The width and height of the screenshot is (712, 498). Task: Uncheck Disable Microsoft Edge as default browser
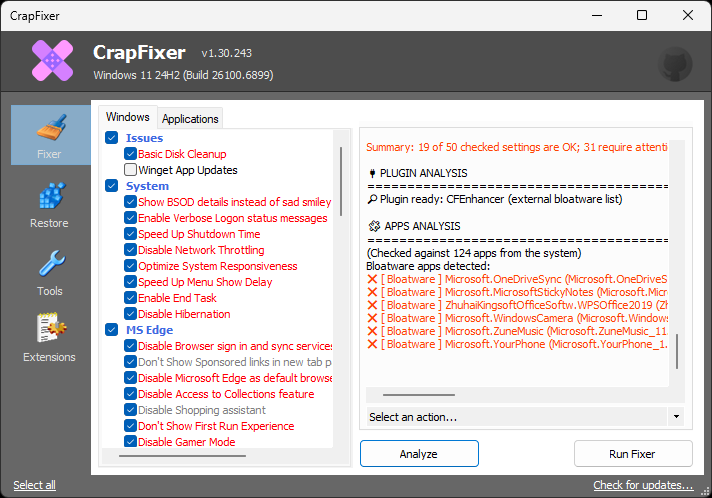130,378
